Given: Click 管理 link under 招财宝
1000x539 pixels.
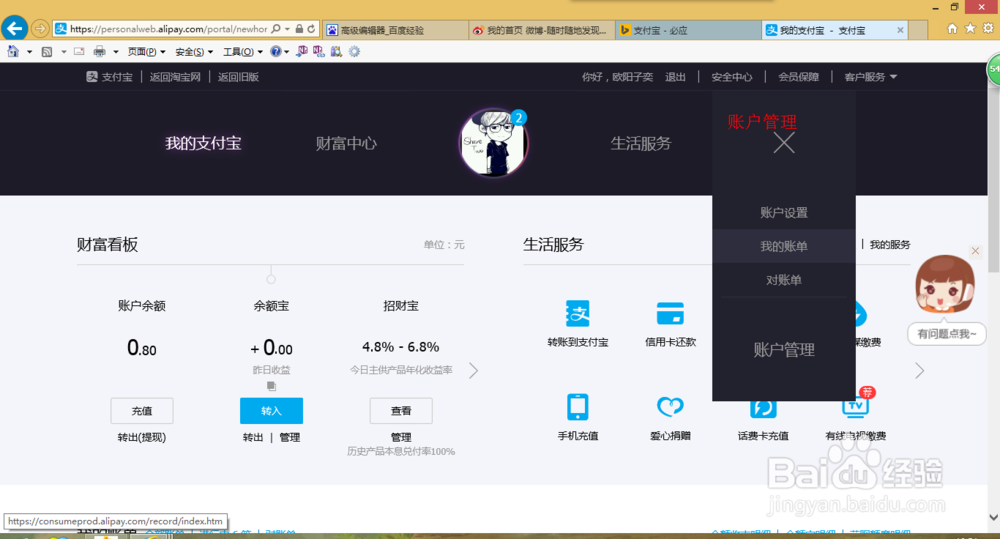Looking at the screenshot, I should [401, 438].
